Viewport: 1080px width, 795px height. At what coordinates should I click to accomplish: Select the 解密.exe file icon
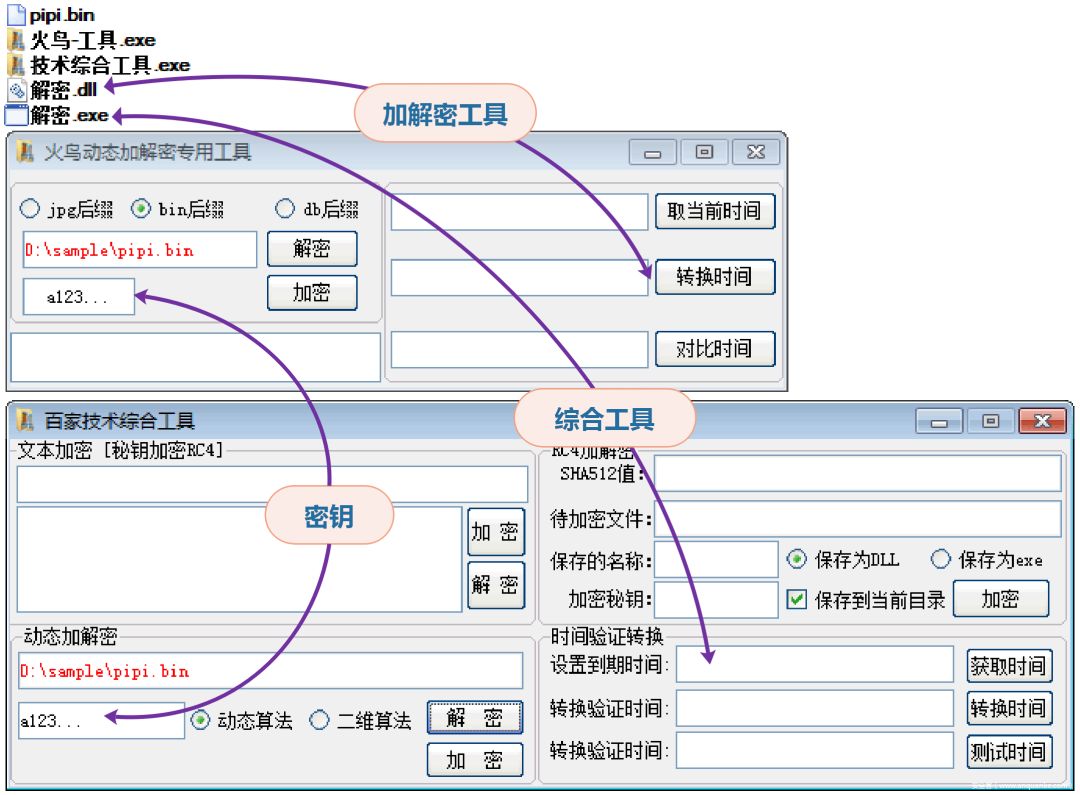tap(16, 115)
